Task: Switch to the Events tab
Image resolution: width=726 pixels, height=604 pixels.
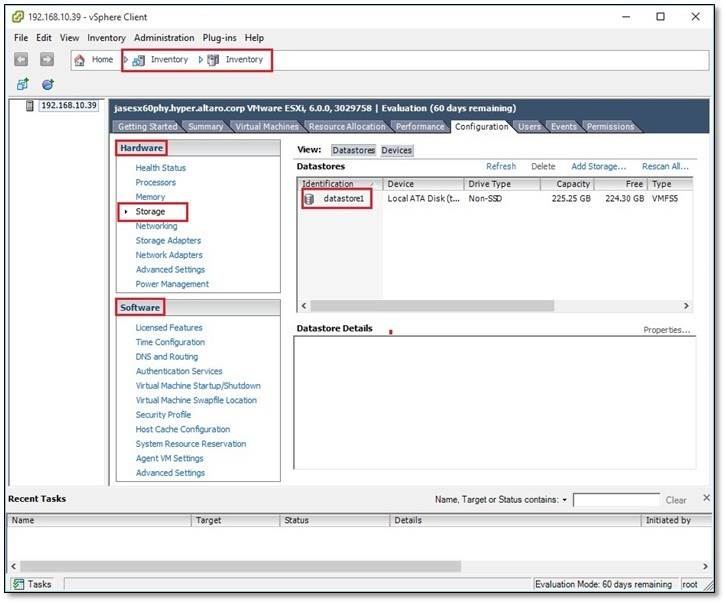Action: 563,126
